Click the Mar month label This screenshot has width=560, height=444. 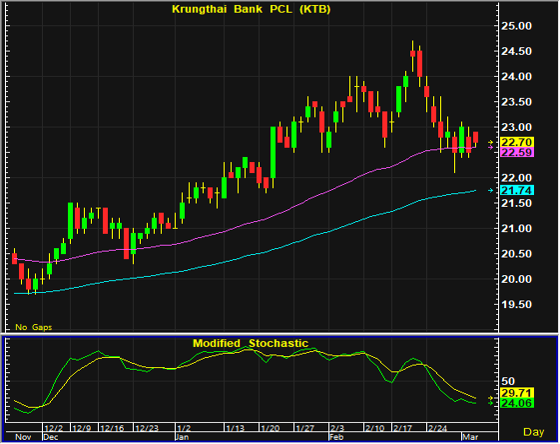coord(470,437)
